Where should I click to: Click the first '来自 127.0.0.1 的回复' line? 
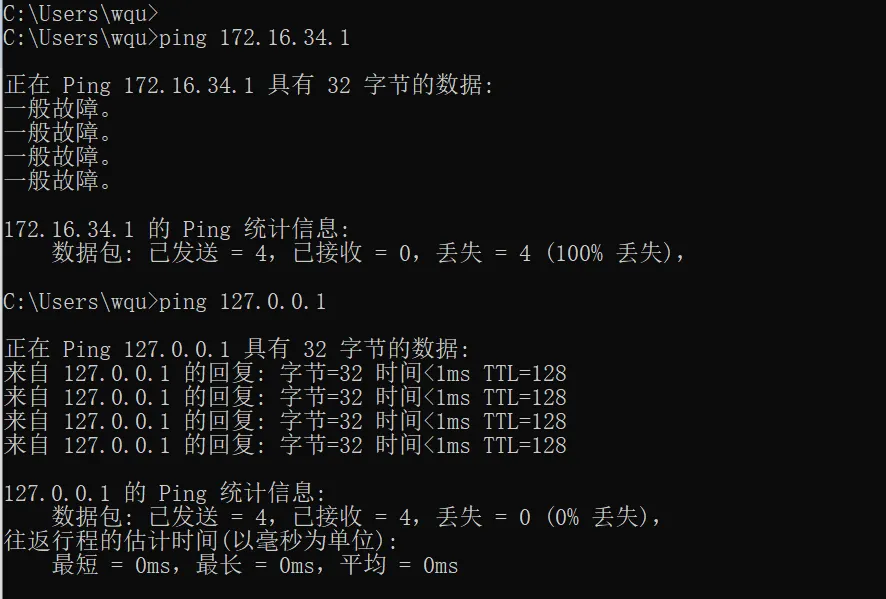coord(285,373)
